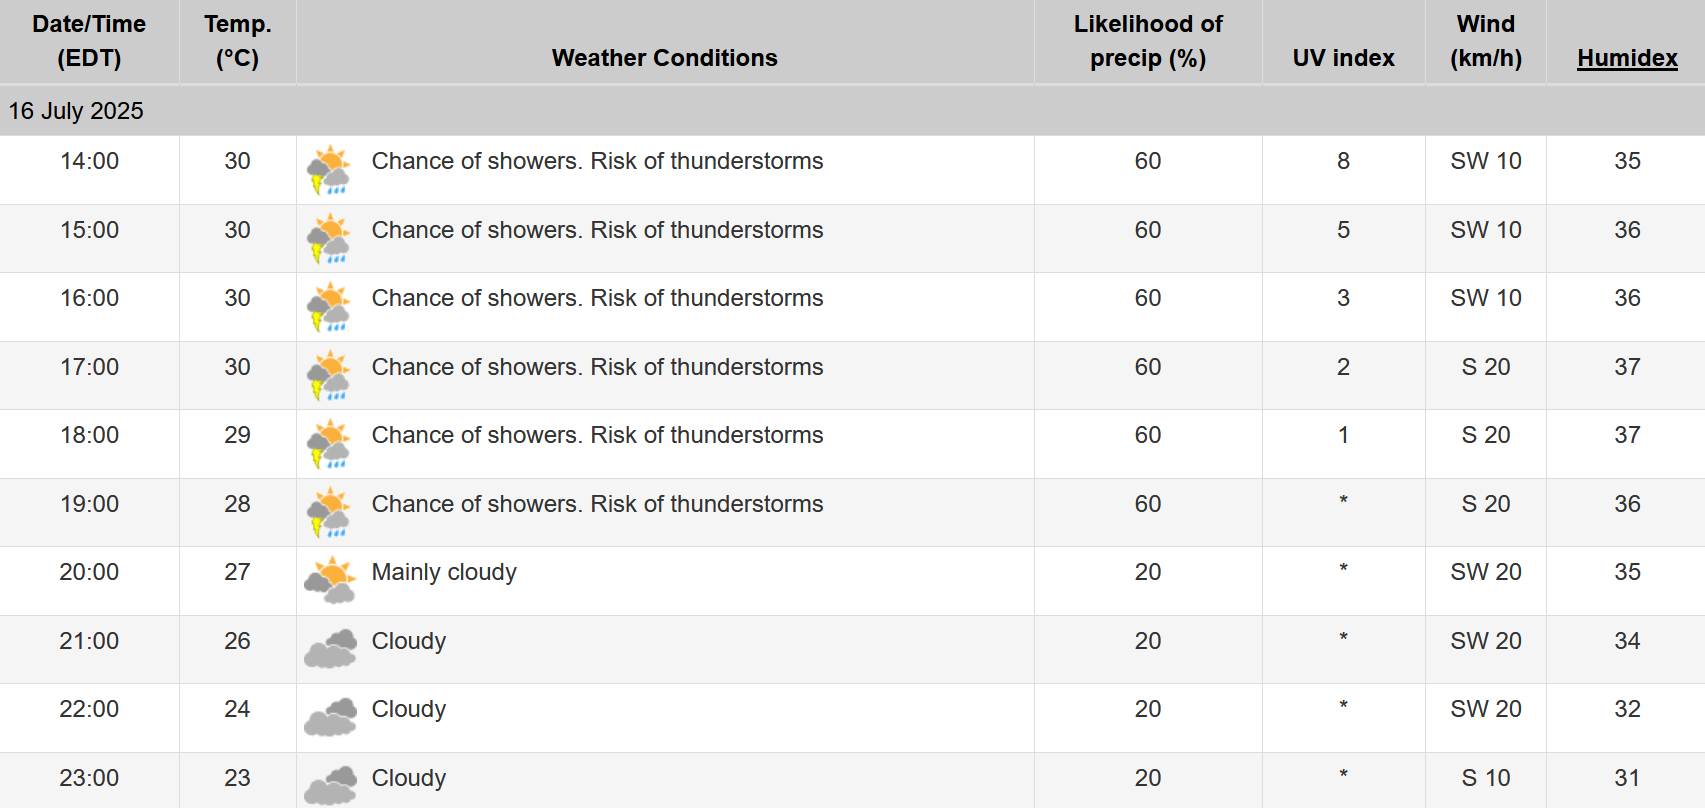Image resolution: width=1705 pixels, height=808 pixels.
Task: Click the humidex value 37 at 17:00
Action: coord(1627,367)
